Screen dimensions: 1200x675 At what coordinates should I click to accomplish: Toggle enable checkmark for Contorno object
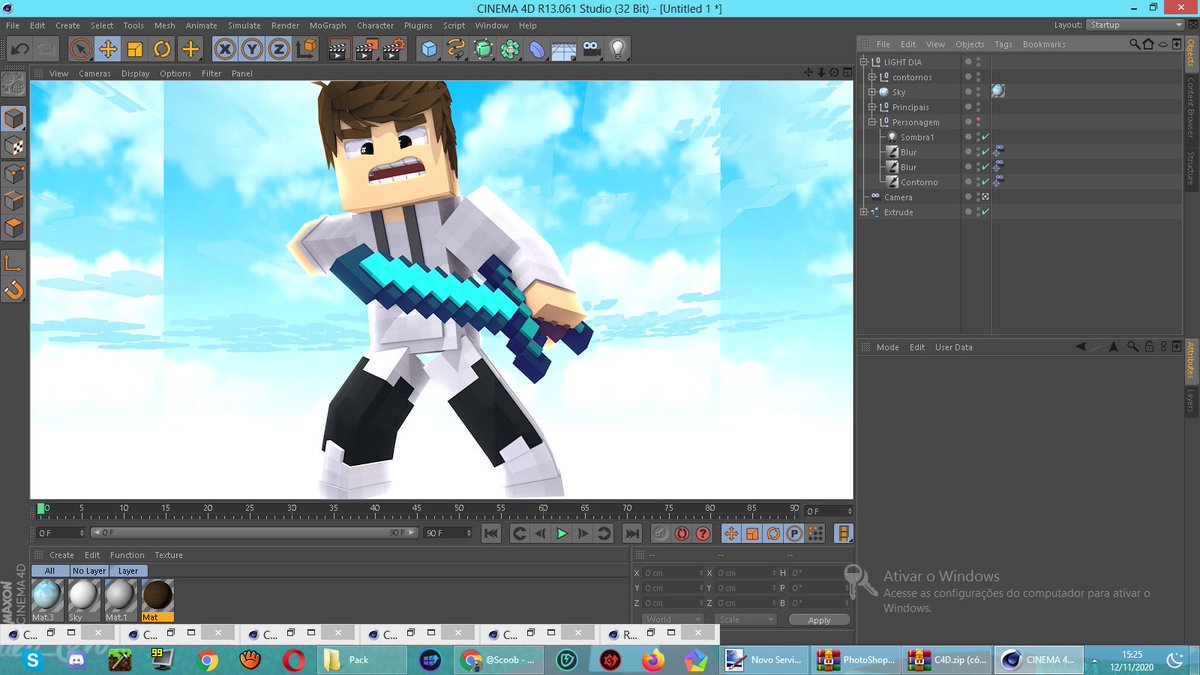[x=986, y=182]
